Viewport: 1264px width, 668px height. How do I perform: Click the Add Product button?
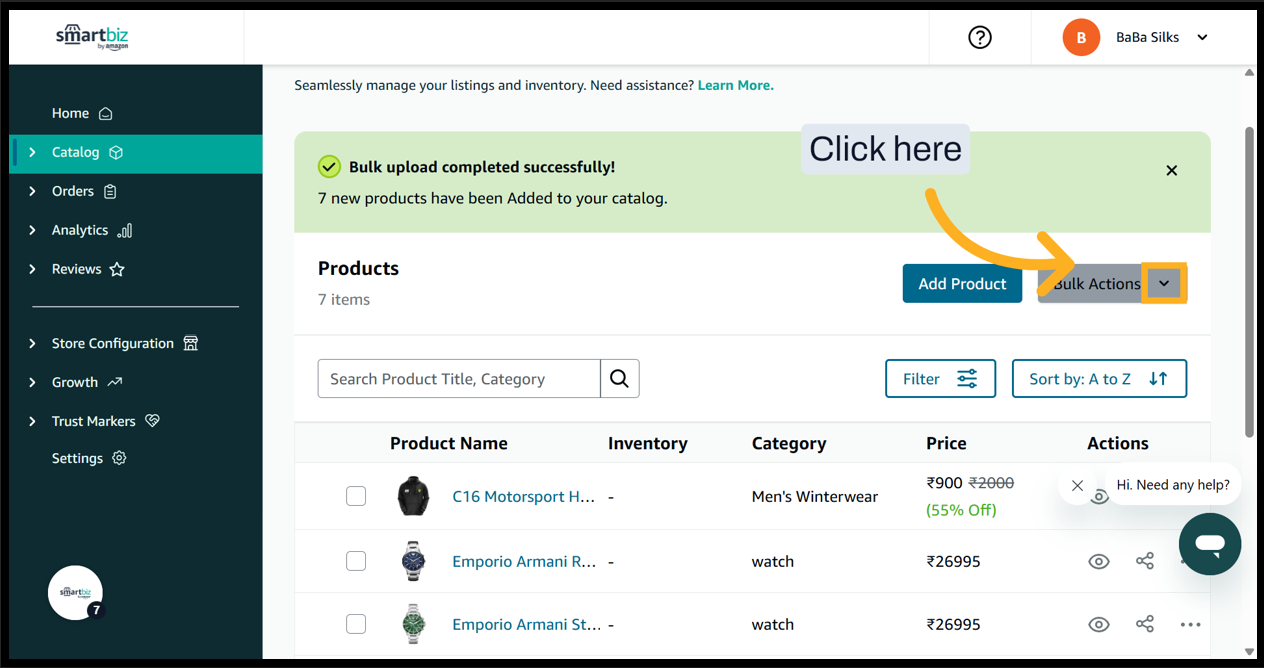(x=962, y=284)
